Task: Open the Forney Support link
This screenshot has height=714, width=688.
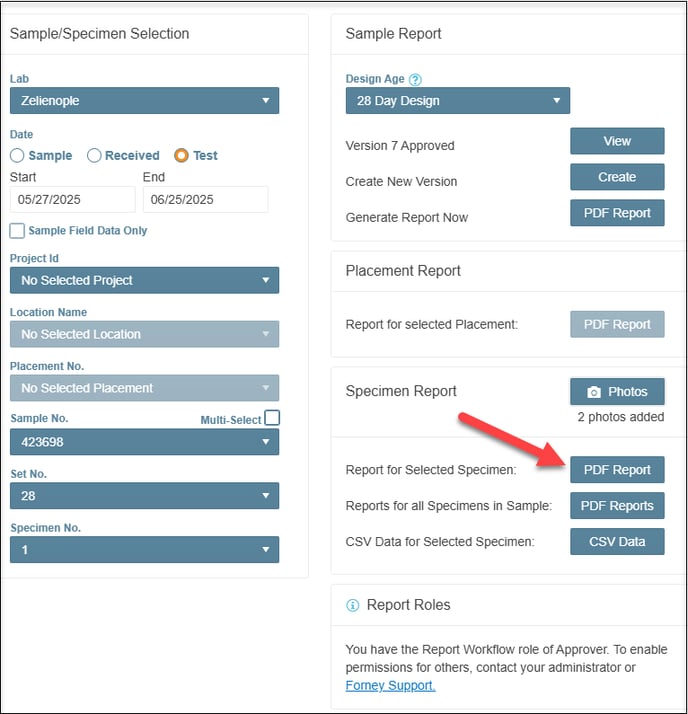Action: pyautogui.click(x=390, y=685)
